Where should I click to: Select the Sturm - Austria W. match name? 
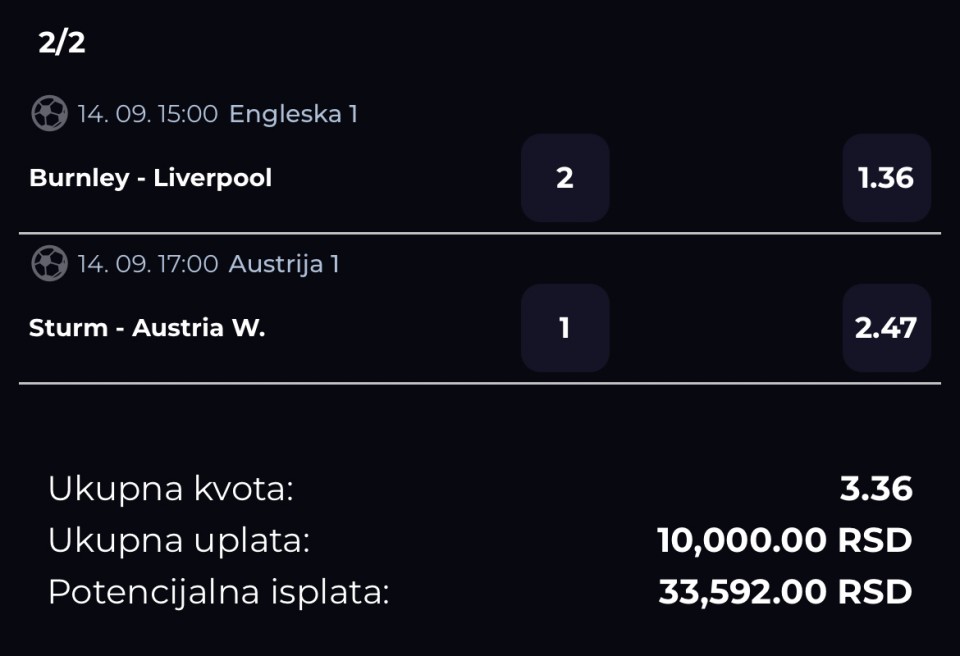(147, 328)
